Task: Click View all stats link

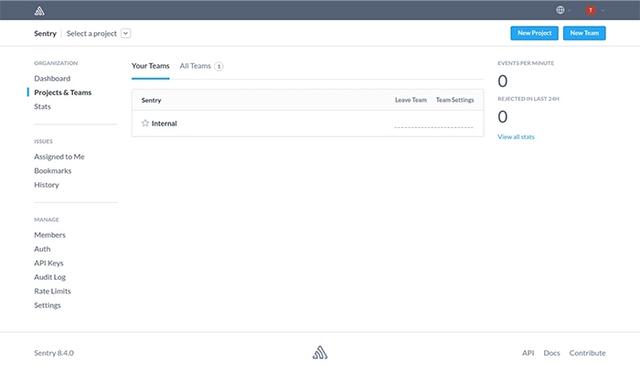Action: pos(516,137)
